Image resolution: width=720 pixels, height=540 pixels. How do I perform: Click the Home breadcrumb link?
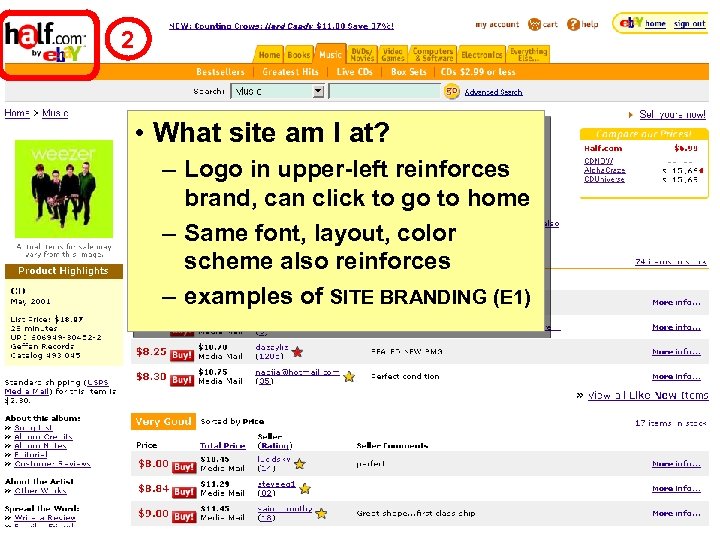tap(17, 113)
